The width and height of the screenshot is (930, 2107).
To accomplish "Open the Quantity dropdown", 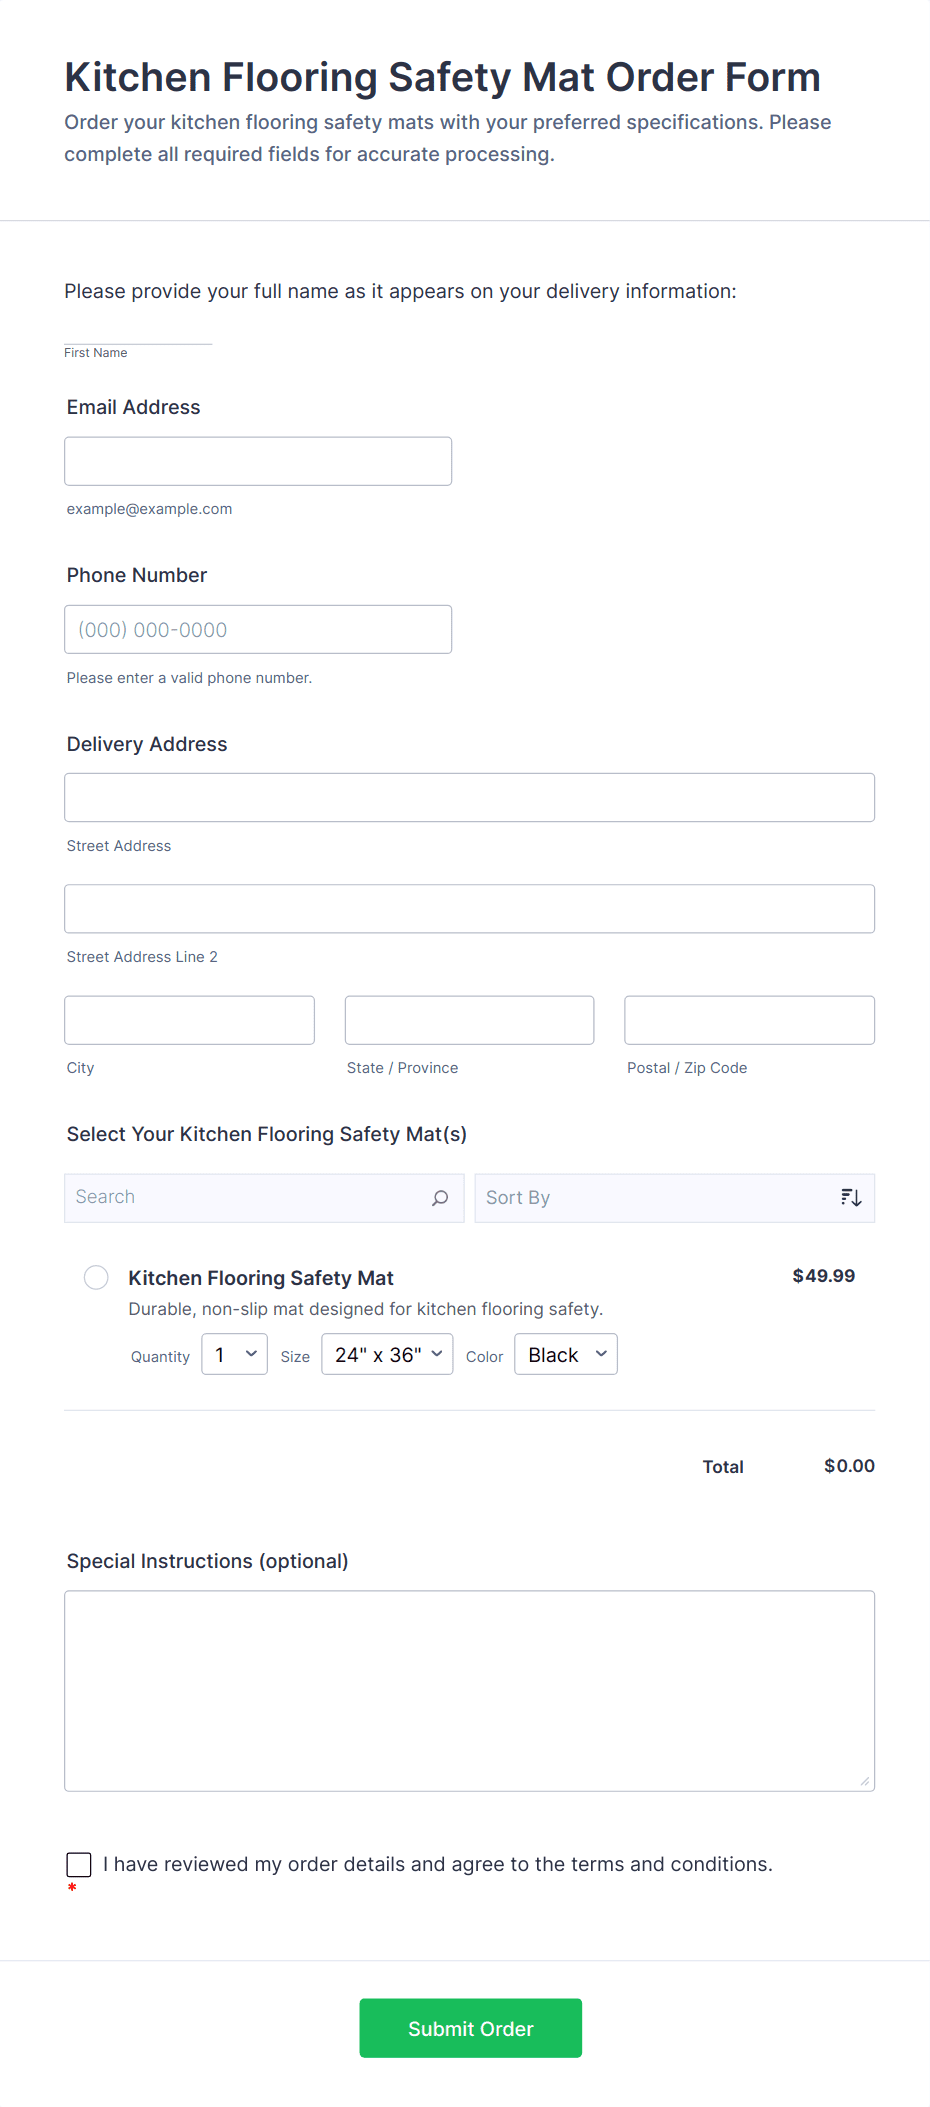I will 234,1354.
